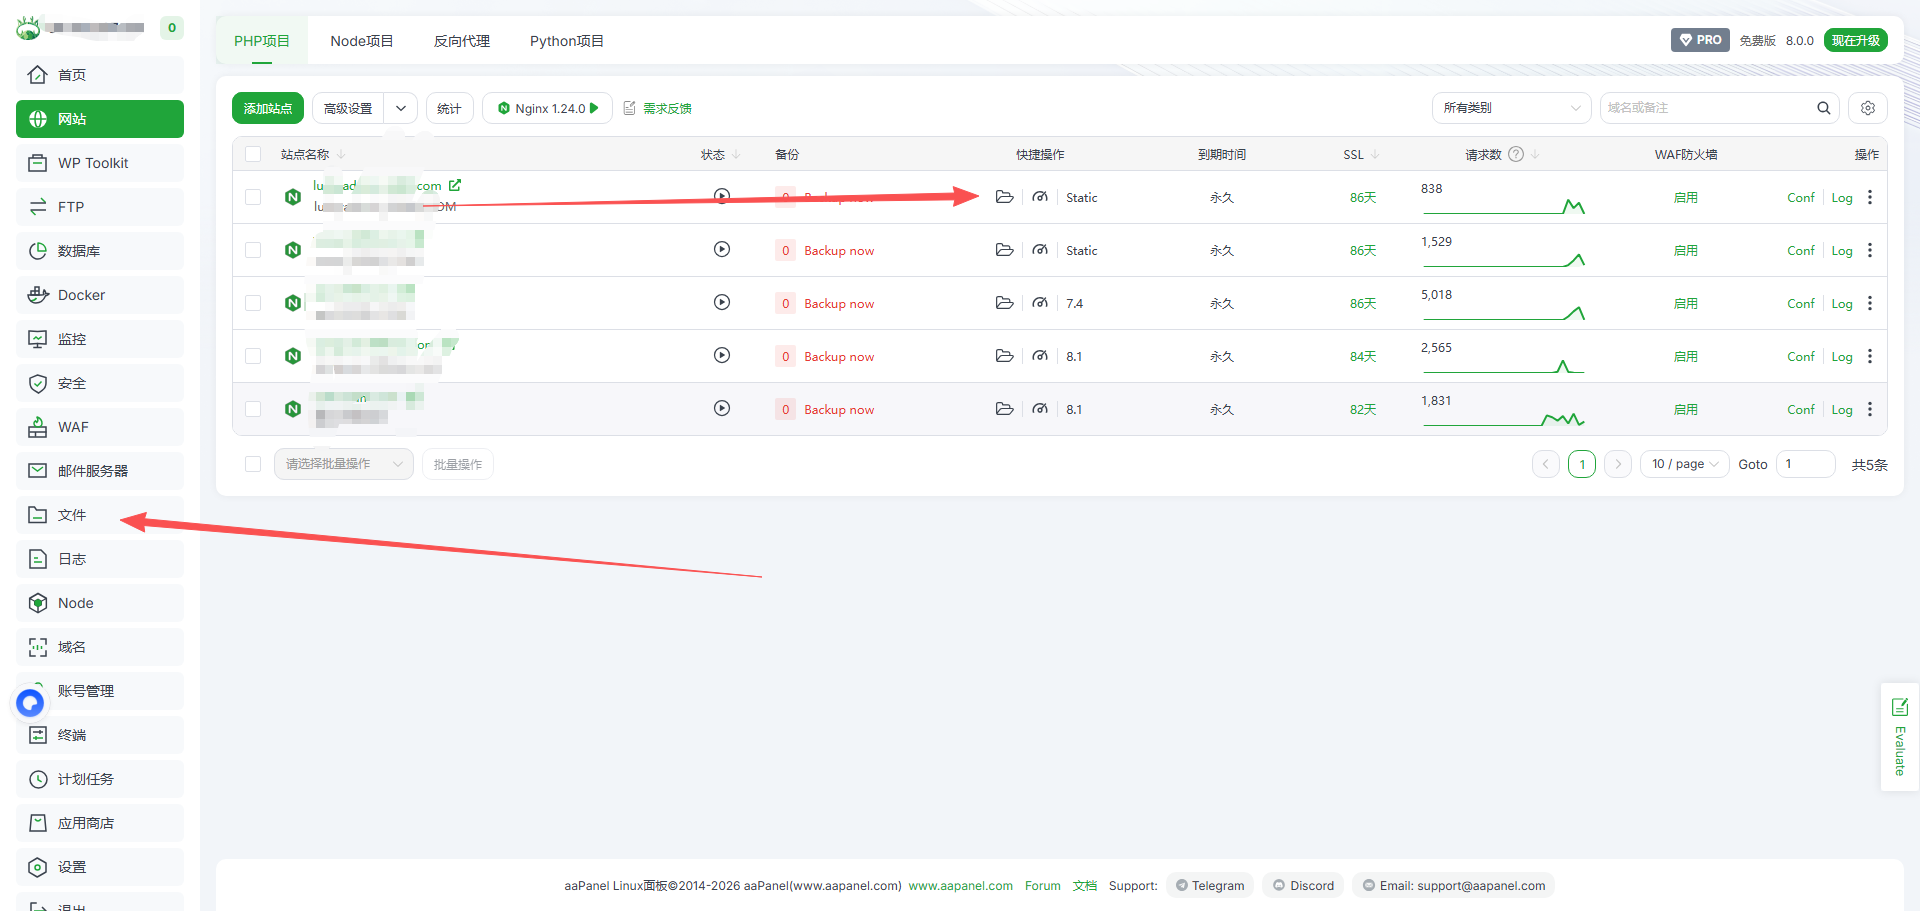Click speed gauge icon in third row
1920x911 pixels.
[1040, 303]
